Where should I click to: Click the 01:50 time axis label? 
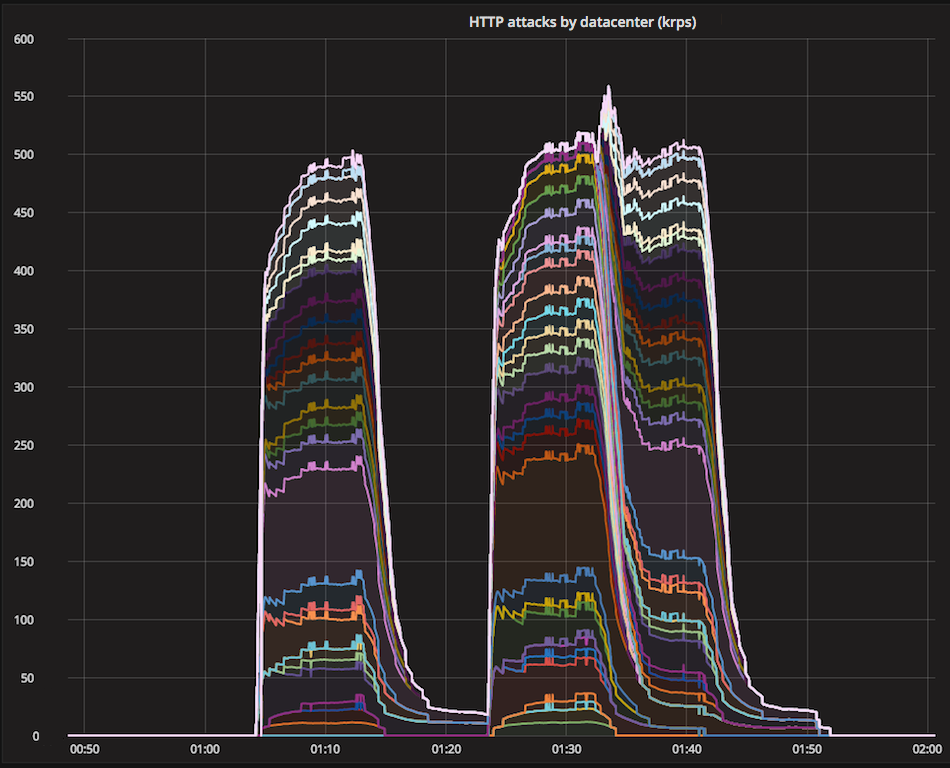point(807,749)
